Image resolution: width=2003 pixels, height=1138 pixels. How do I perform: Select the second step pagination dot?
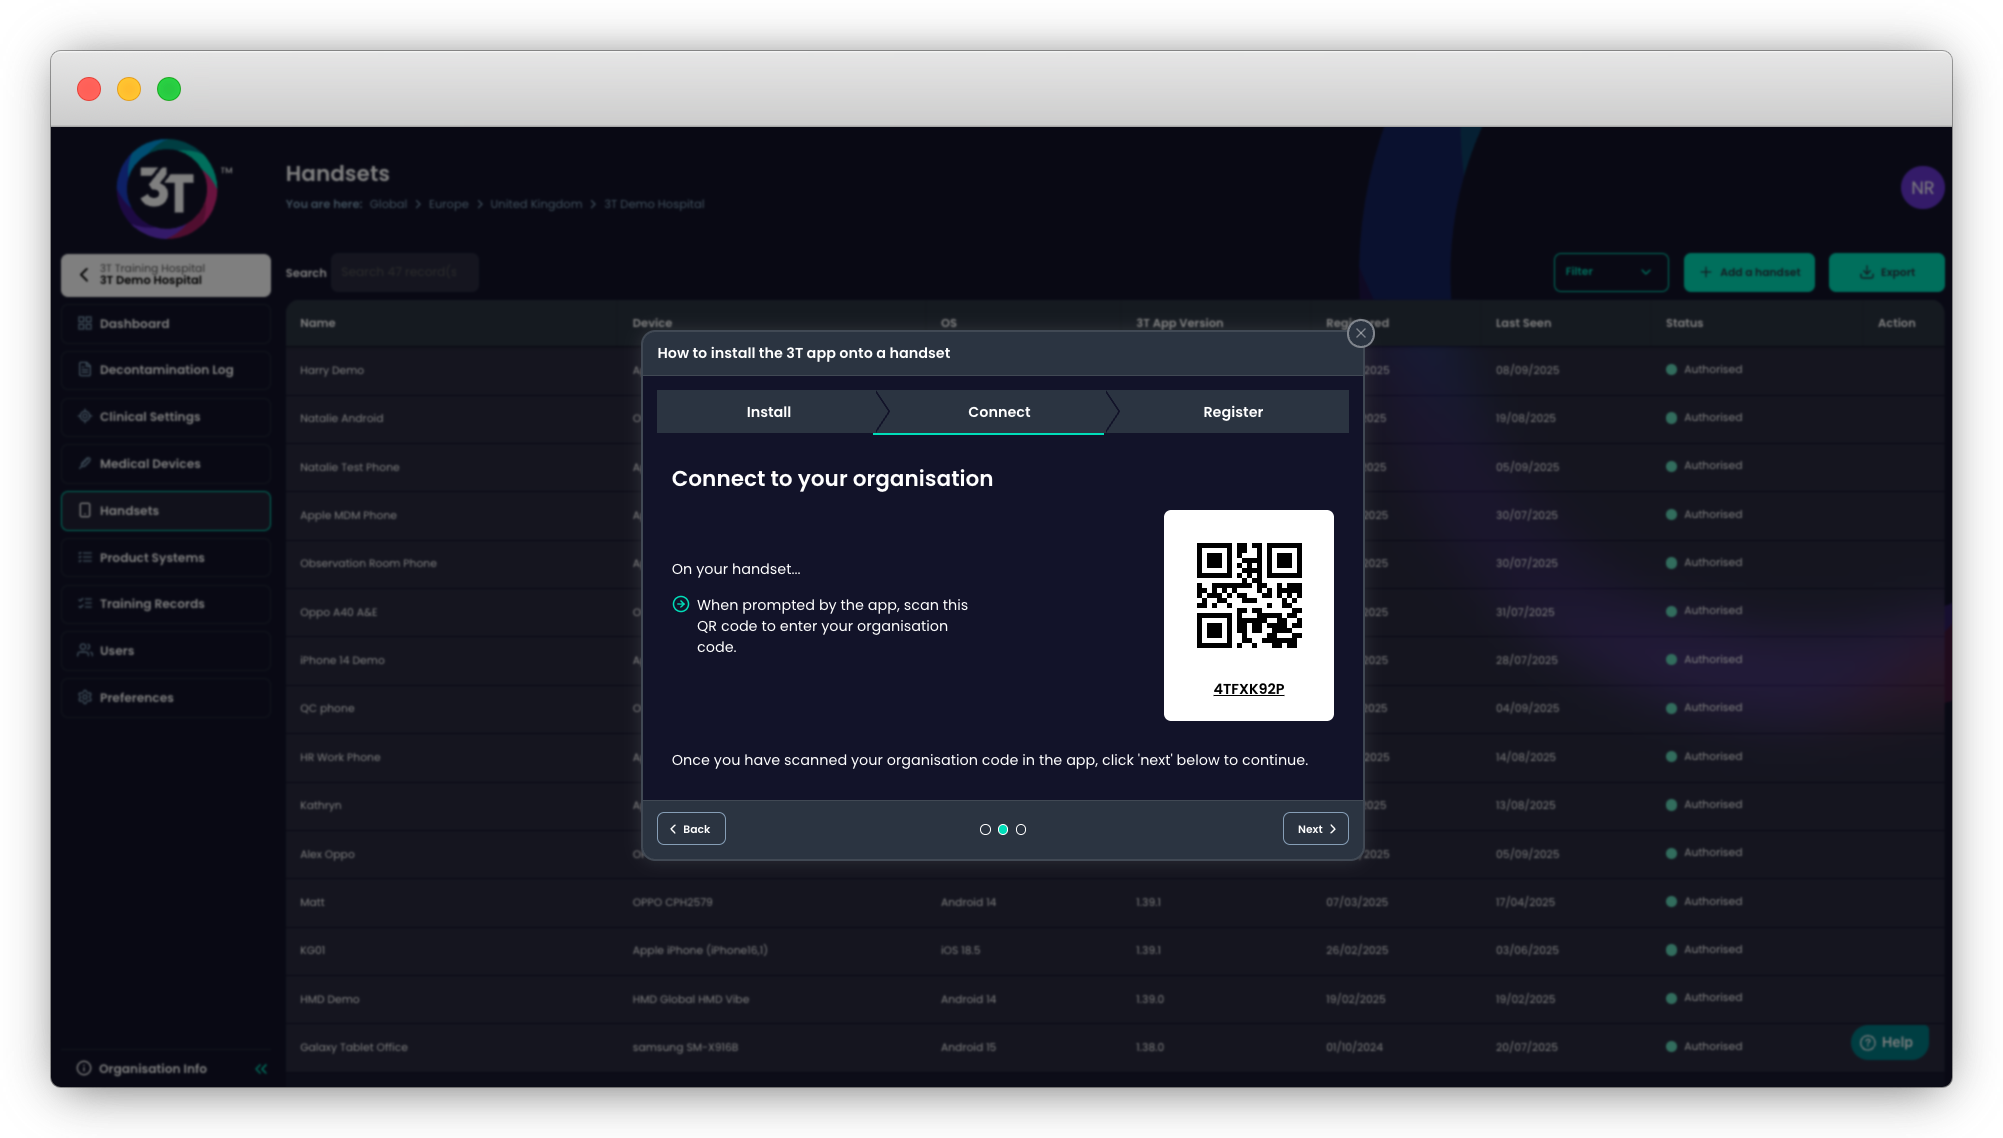tap(1003, 829)
